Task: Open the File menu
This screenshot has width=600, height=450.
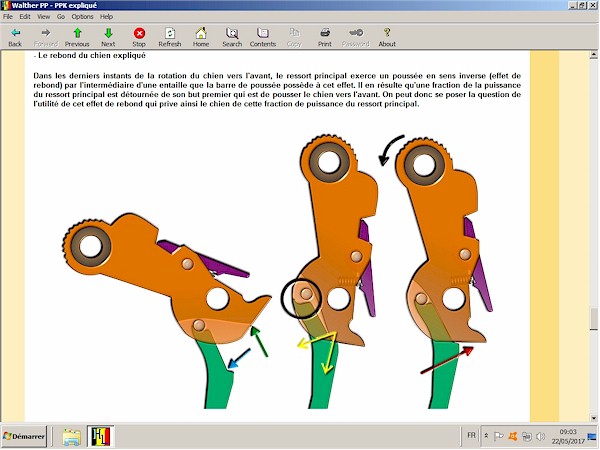Action: (x=8, y=16)
